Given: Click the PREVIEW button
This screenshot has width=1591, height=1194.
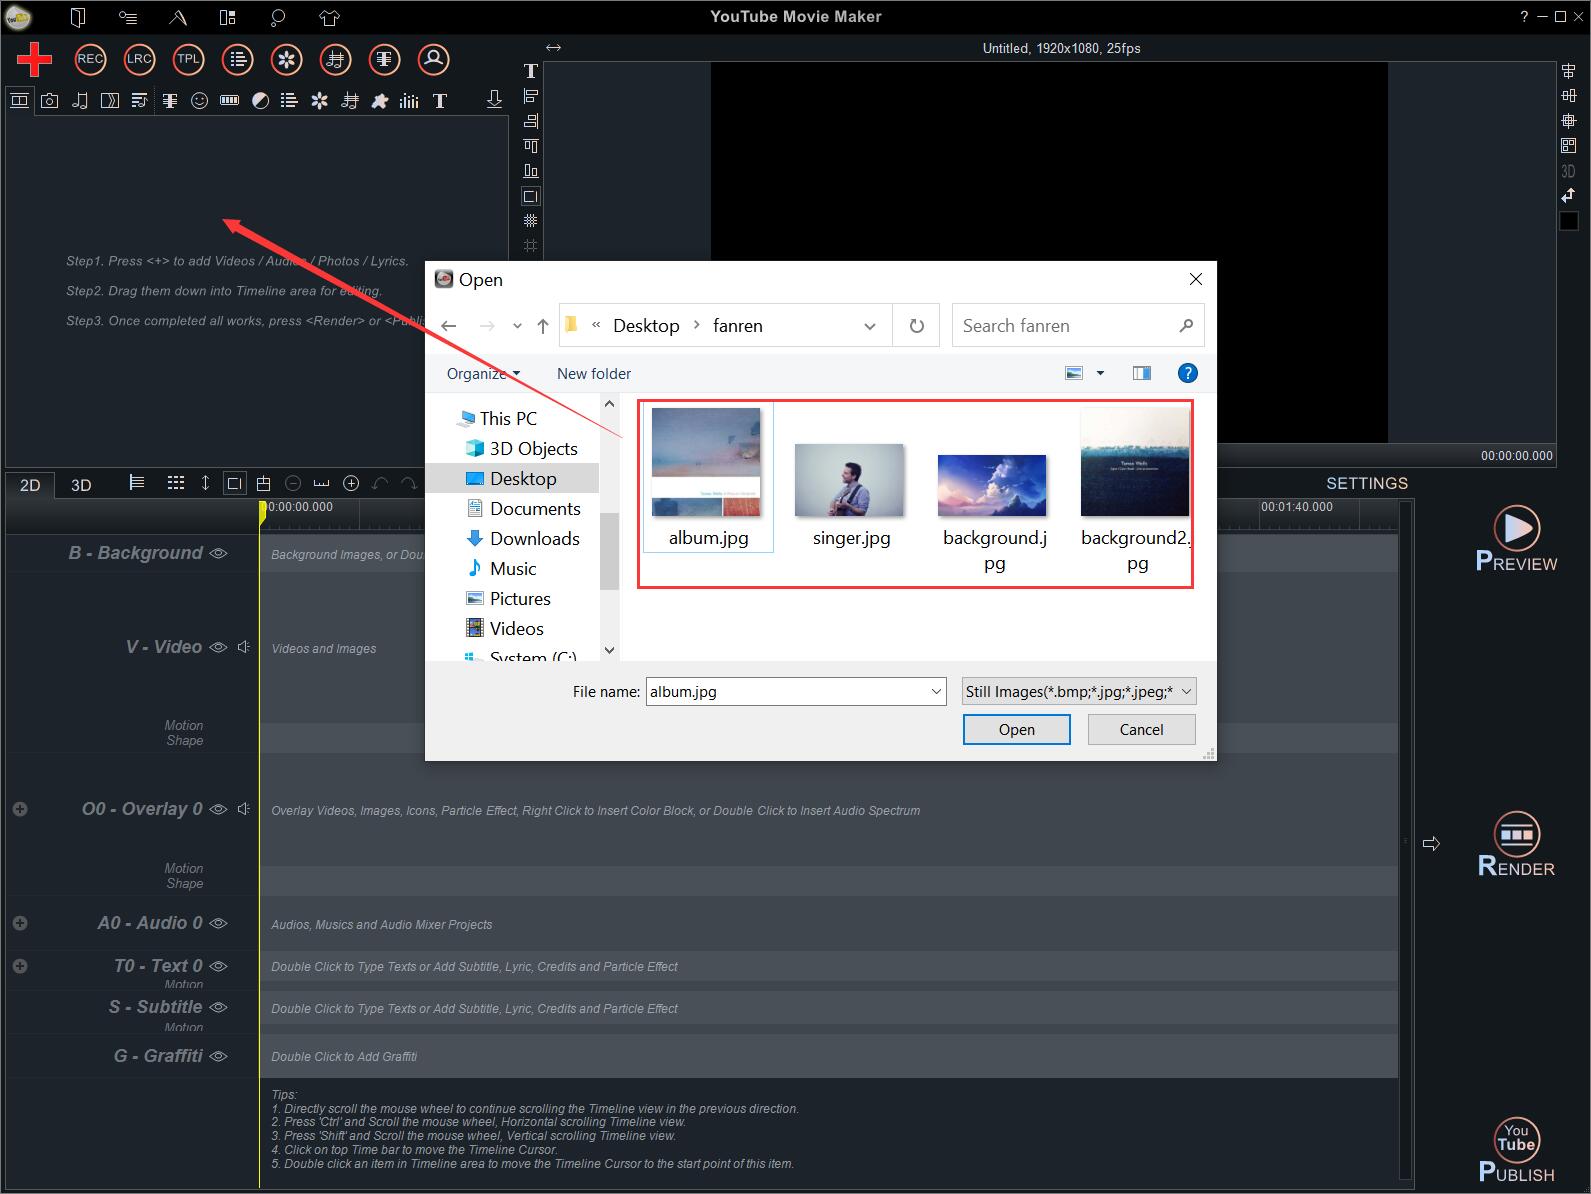Looking at the screenshot, I should coord(1517,539).
